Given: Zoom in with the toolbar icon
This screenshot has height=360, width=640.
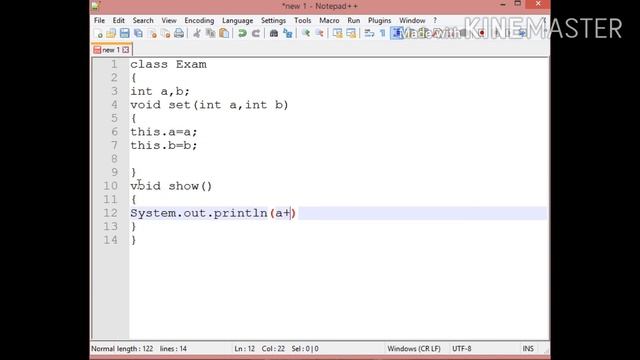Looking at the screenshot, I should [x=306, y=33].
